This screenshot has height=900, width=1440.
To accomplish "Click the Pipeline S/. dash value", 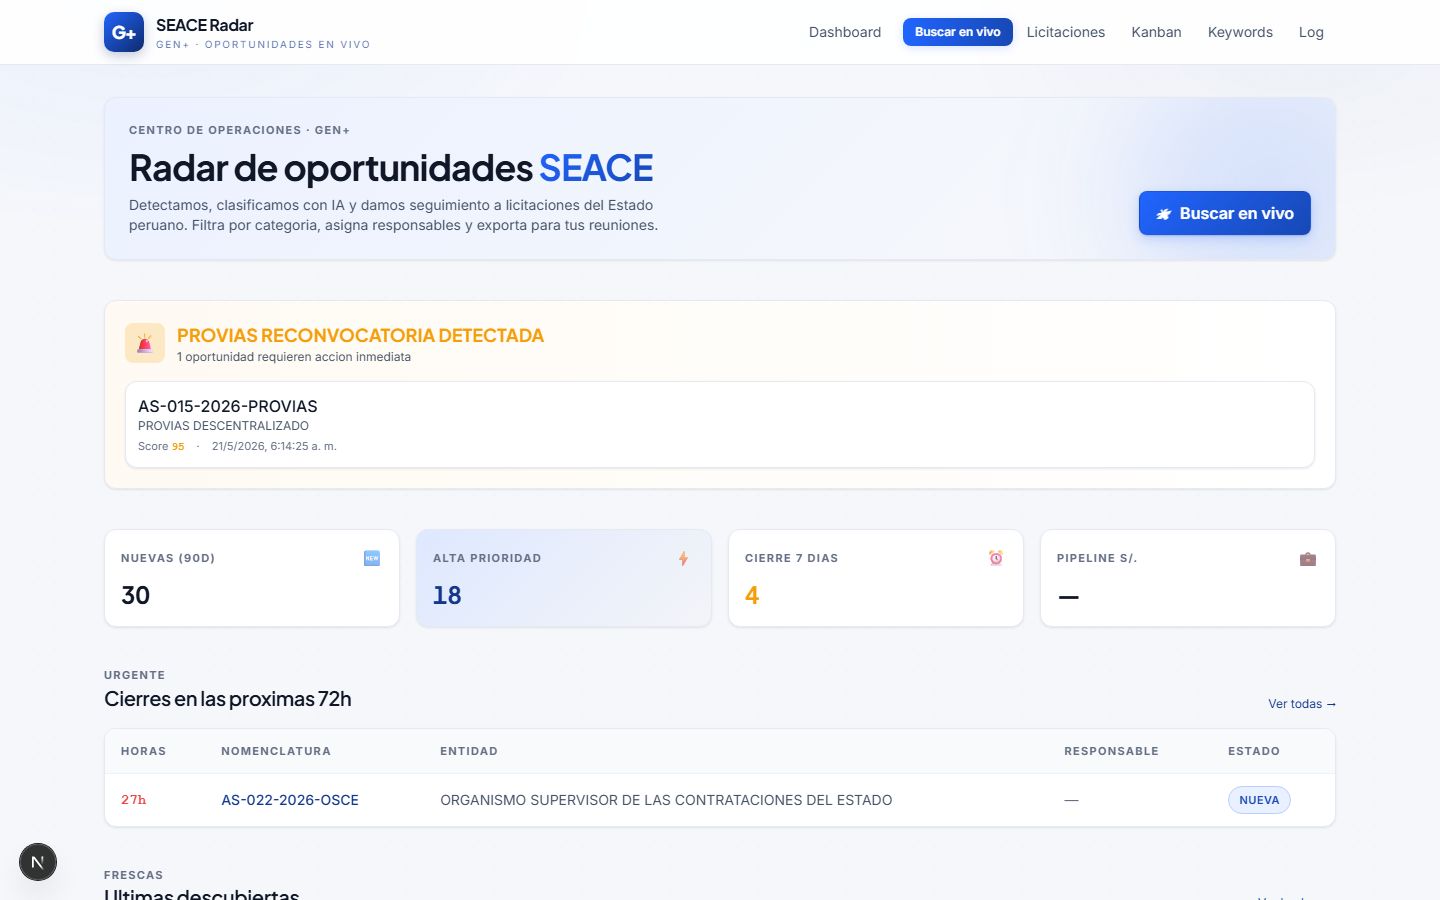I will pyautogui.click(x=1069, y=597).
